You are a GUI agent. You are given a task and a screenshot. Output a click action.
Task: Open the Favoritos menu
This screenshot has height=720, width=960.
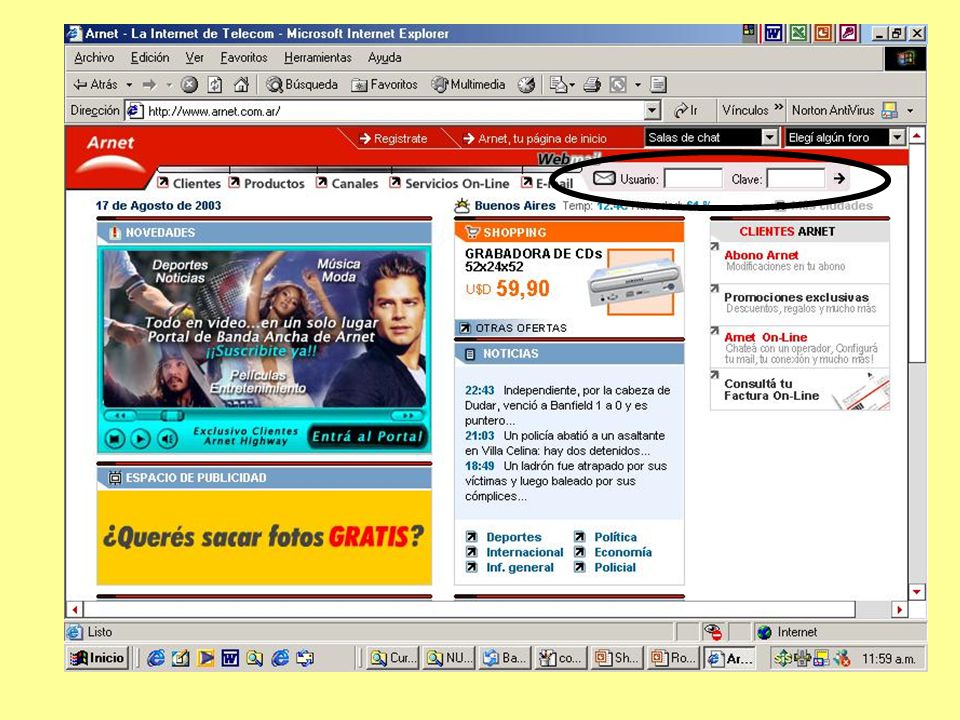click(x=244, y=58)
